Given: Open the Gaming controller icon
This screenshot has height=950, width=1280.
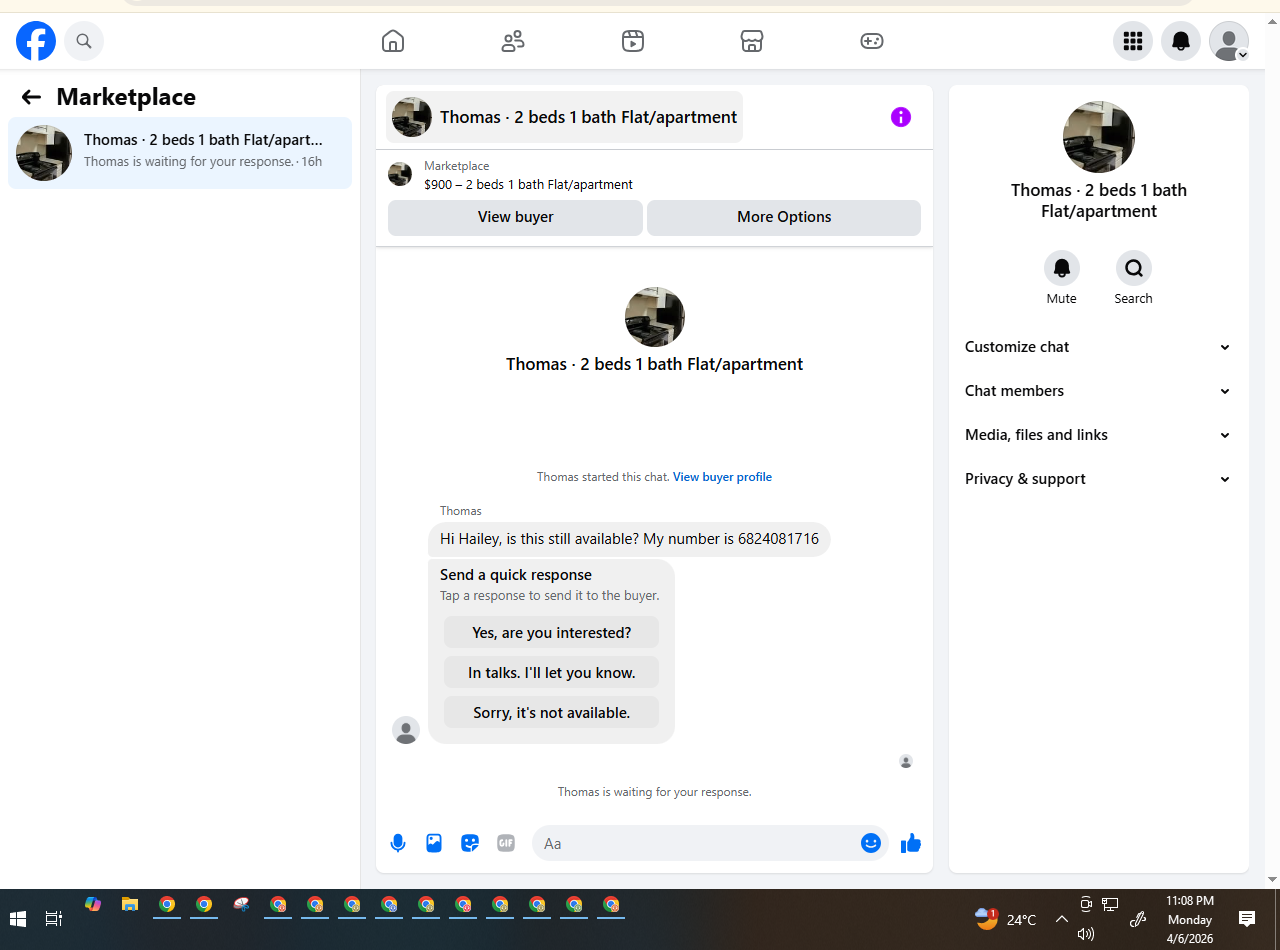Looking at the screenshot, I should 872,41.
